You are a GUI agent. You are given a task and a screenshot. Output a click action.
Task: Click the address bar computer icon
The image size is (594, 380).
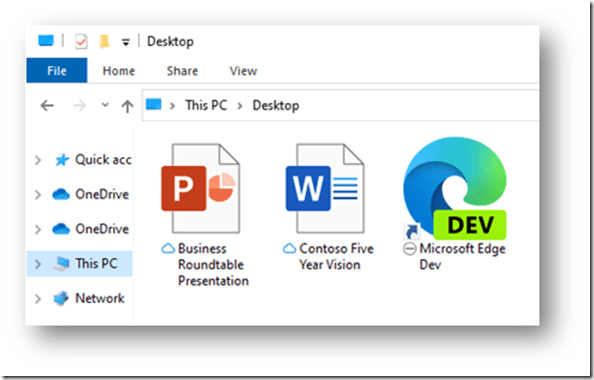154,104
